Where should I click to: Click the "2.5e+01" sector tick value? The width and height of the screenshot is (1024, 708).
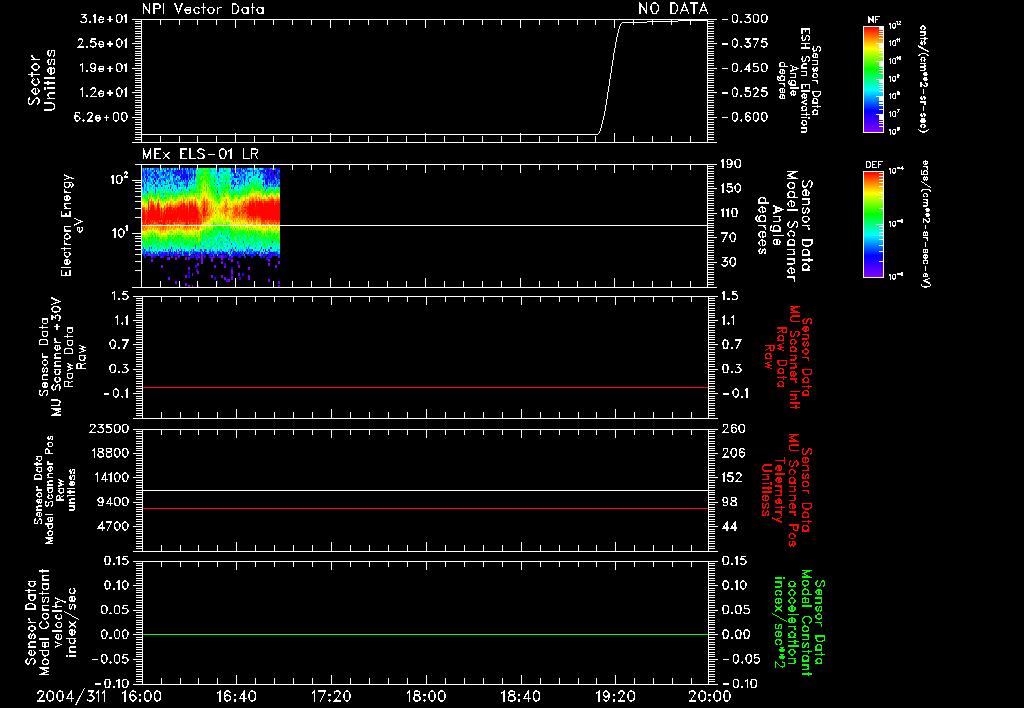point(104,43)
